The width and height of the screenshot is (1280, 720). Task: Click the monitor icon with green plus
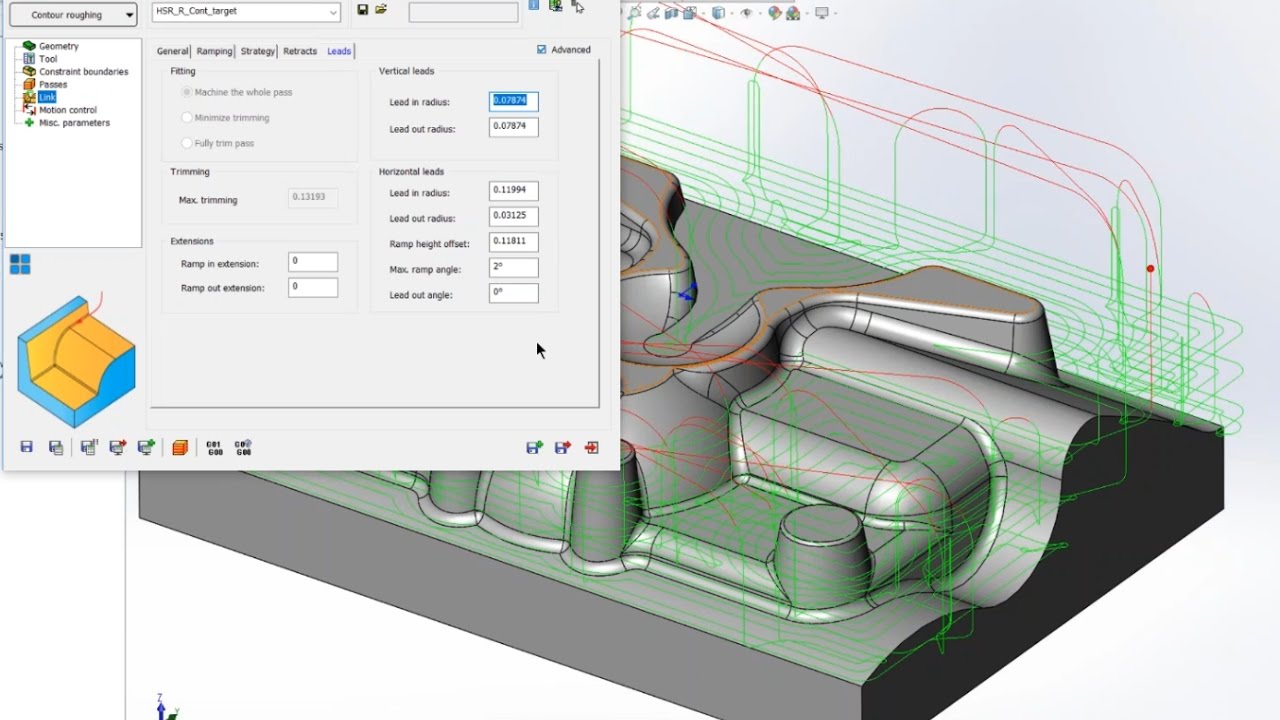(x=147, y=448)
